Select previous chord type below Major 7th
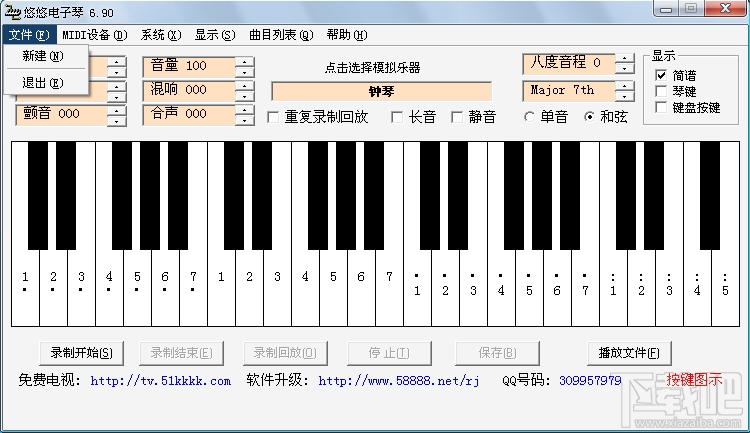750x433 pixels. 624,96
